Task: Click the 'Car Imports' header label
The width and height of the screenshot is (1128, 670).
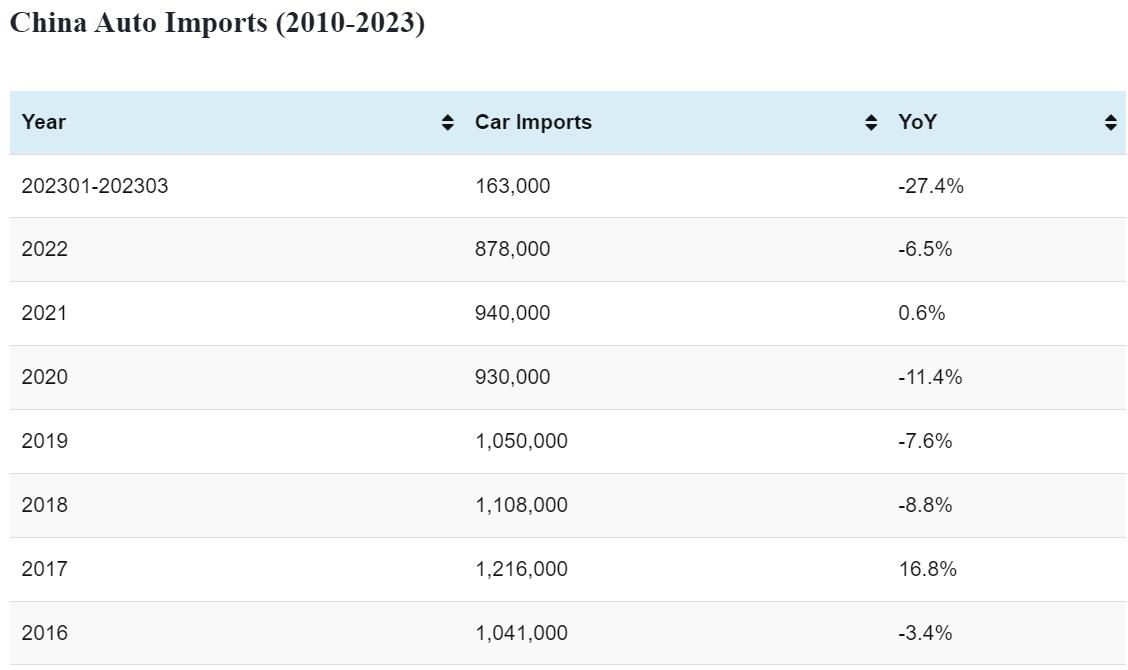Action: click(x=533, y=122)
